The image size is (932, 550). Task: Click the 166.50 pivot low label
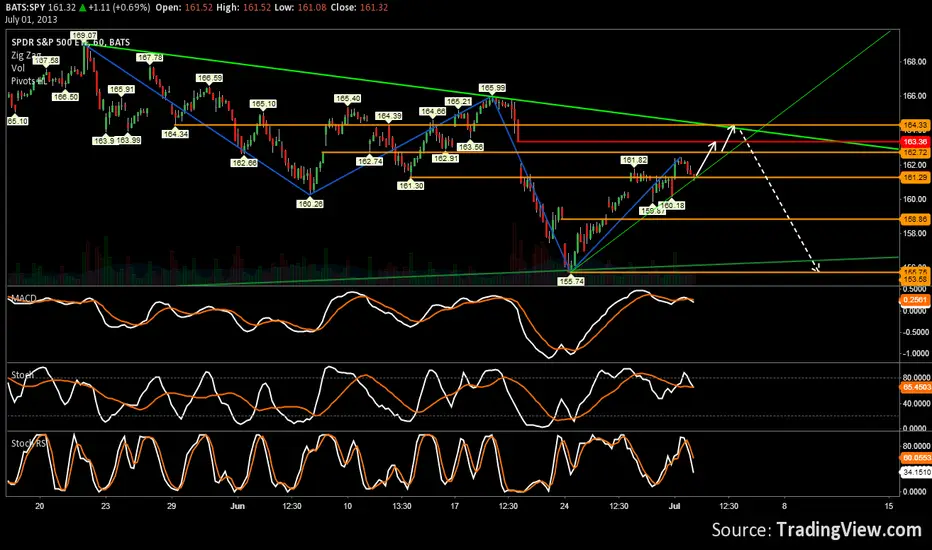tap(65, 96)
